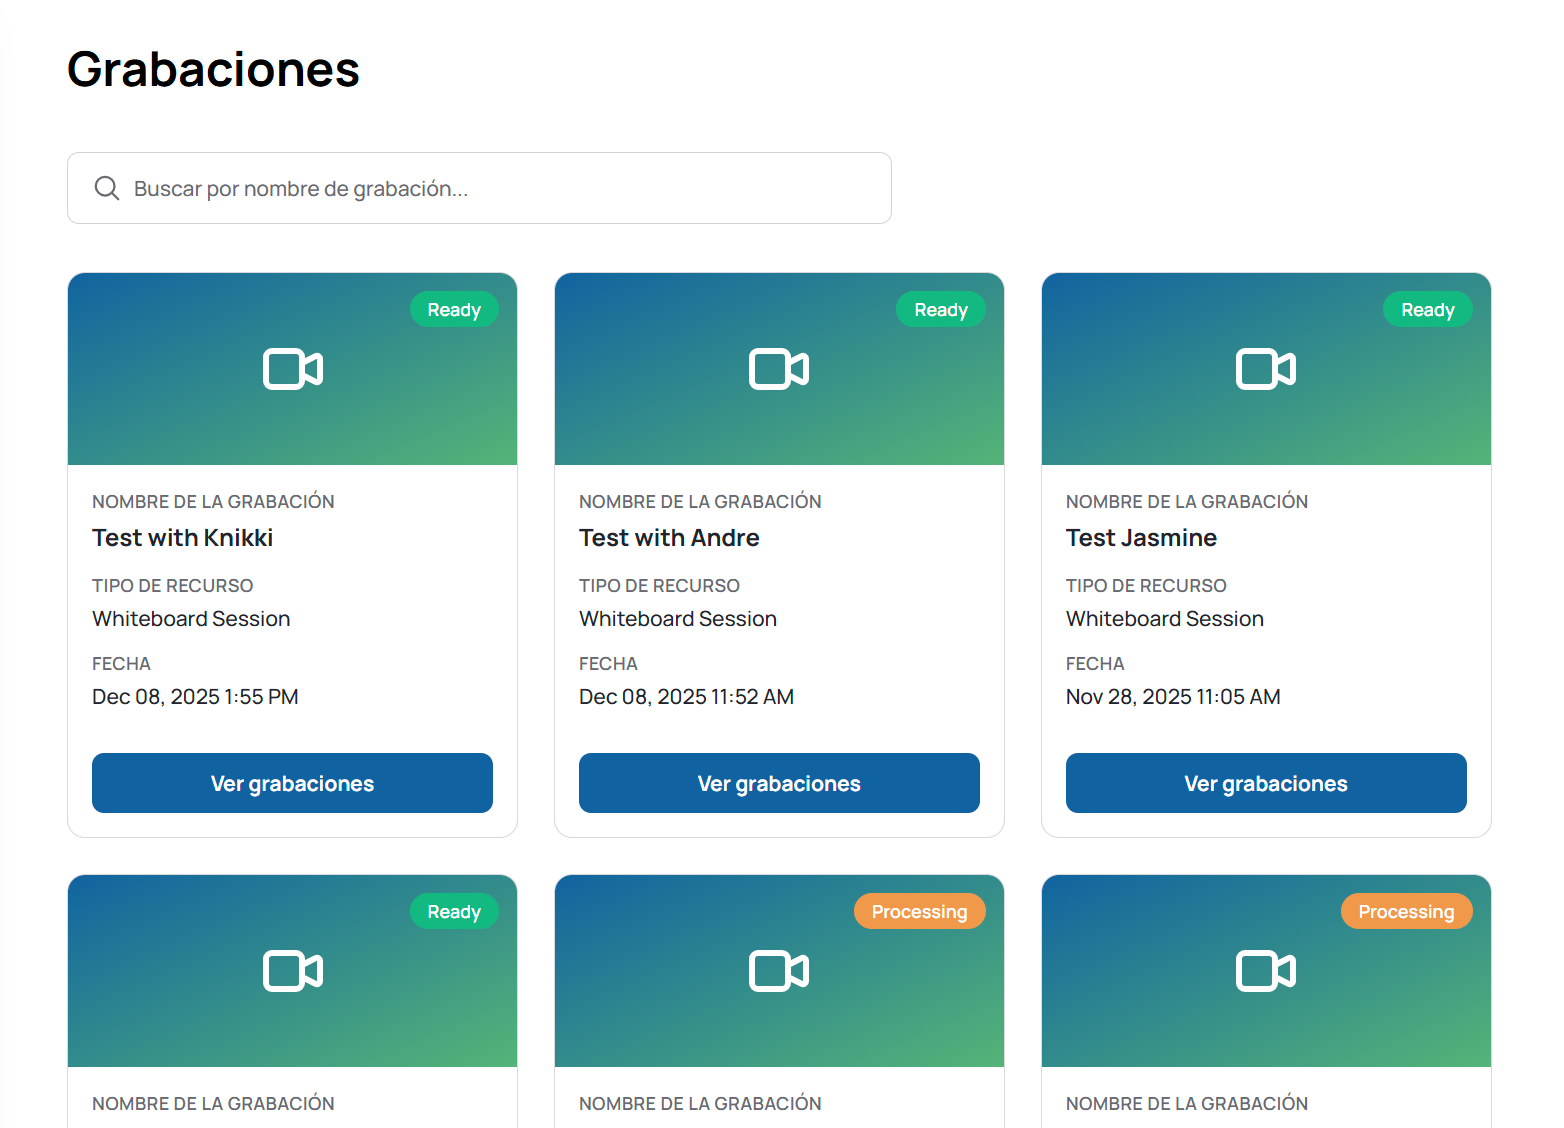Click the Ready badge on the bottom-left recording
The image size is (1564, 1128).
tap(454, 911)
